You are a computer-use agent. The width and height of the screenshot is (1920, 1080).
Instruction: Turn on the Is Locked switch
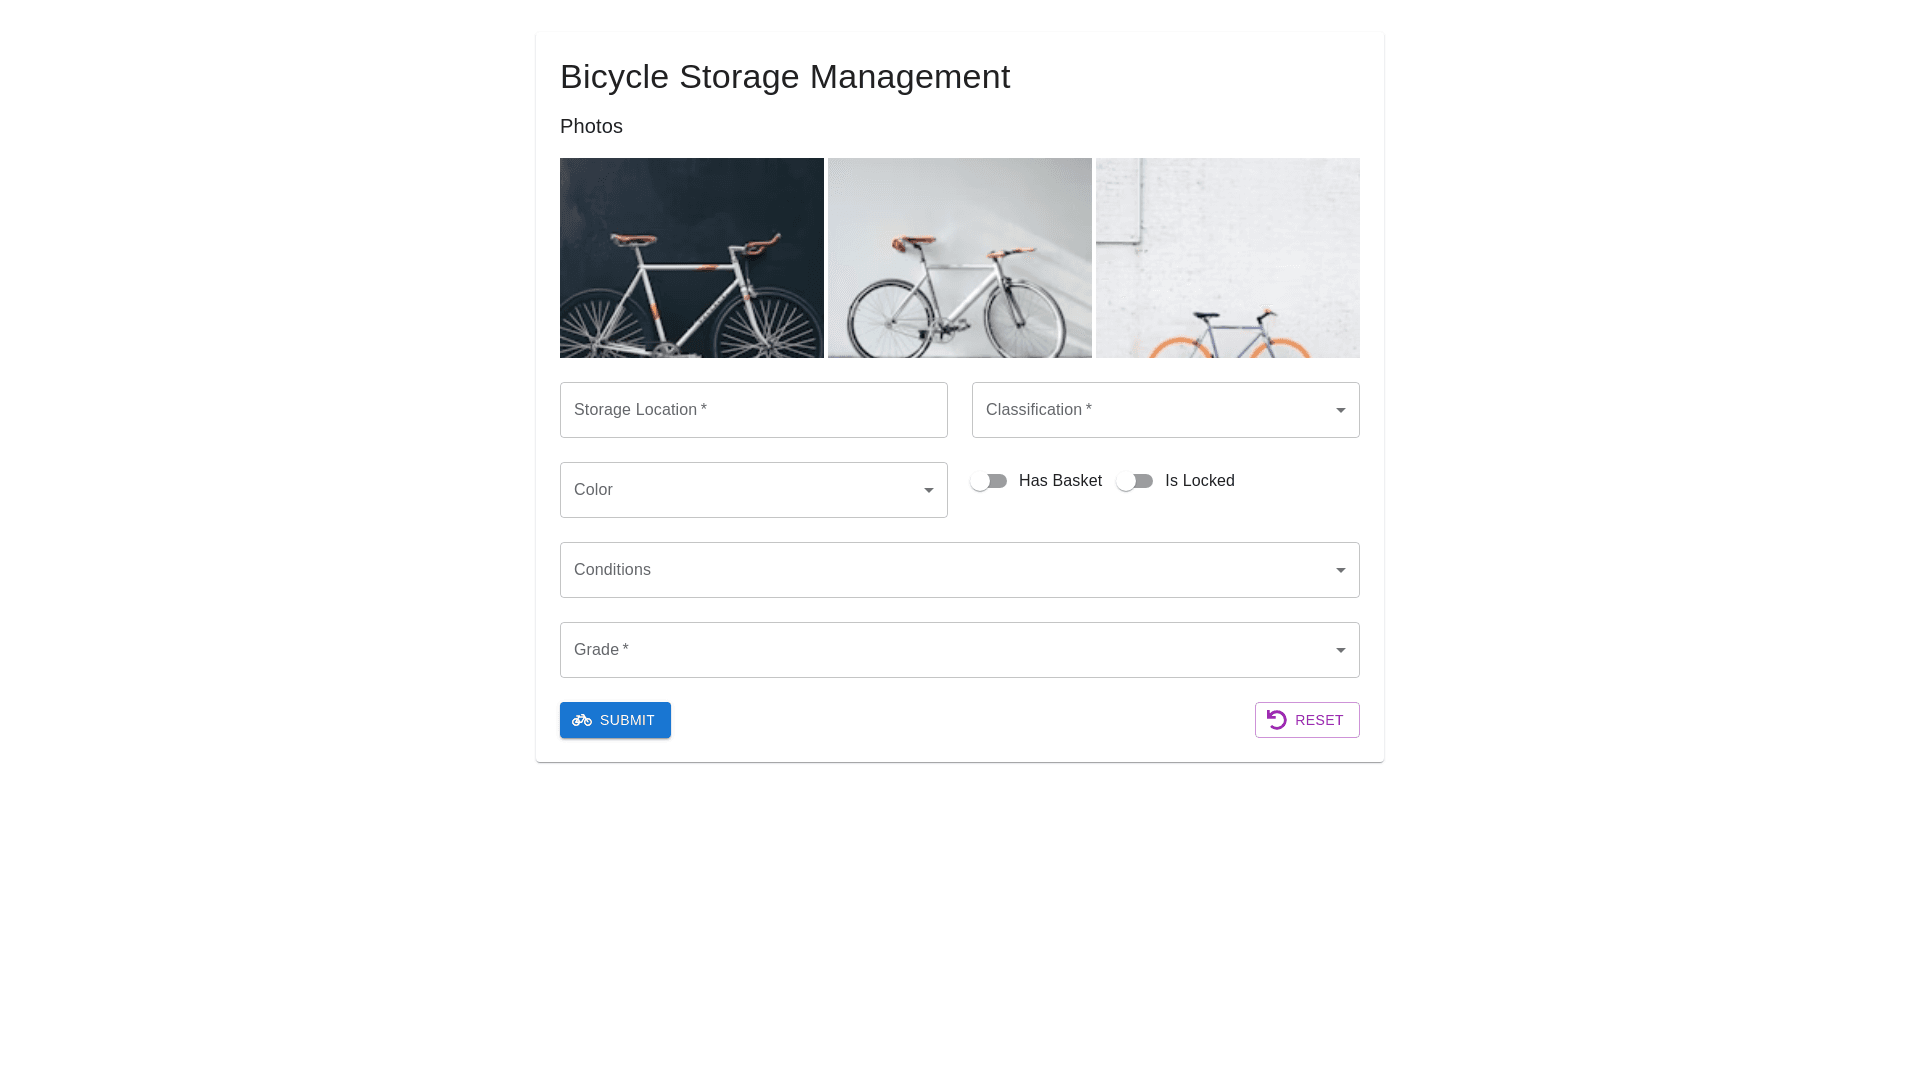pyautogui.click(x=1134, y=481)
